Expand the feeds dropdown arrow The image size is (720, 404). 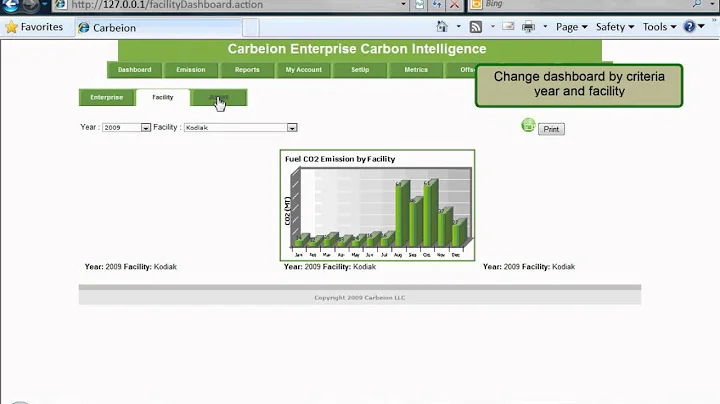point(493,27)
